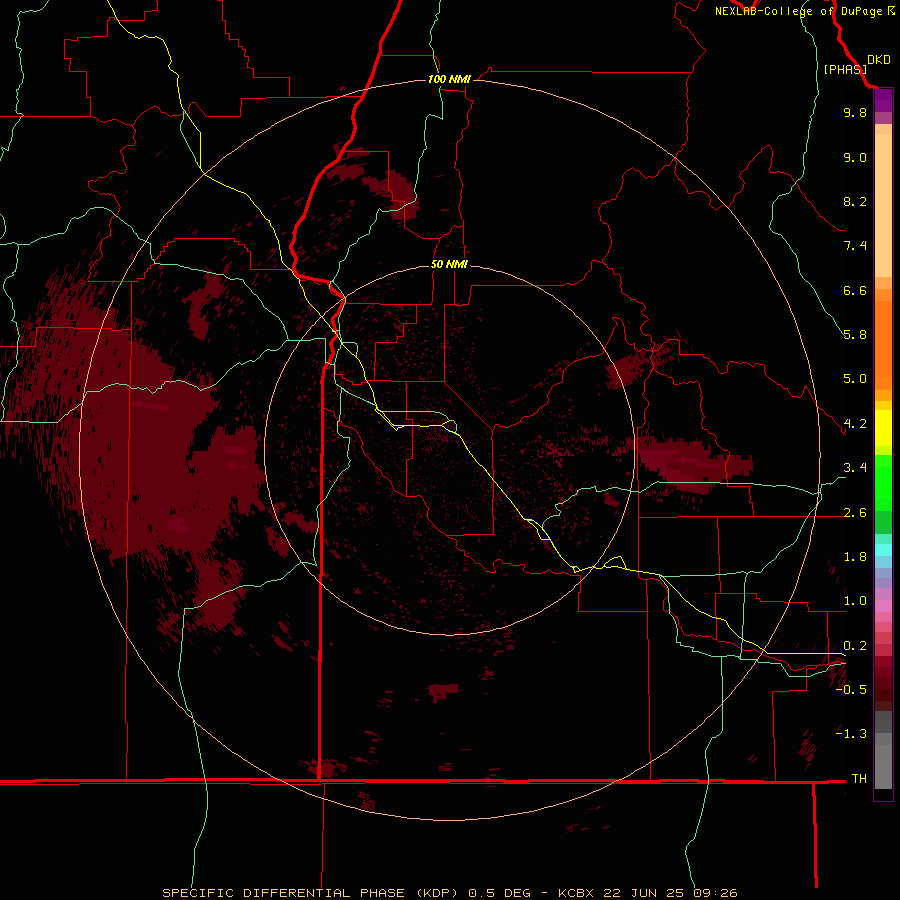Click the SPECIFIC DIFFERENTIAL PHASE (KDP) title text
The image size is (900, 900).
tap(310, 893)
